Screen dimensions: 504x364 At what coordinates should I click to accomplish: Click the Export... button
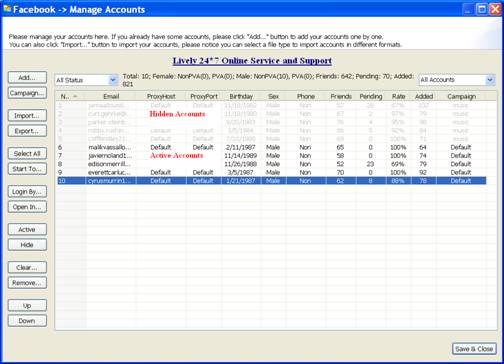click(27, 131)
